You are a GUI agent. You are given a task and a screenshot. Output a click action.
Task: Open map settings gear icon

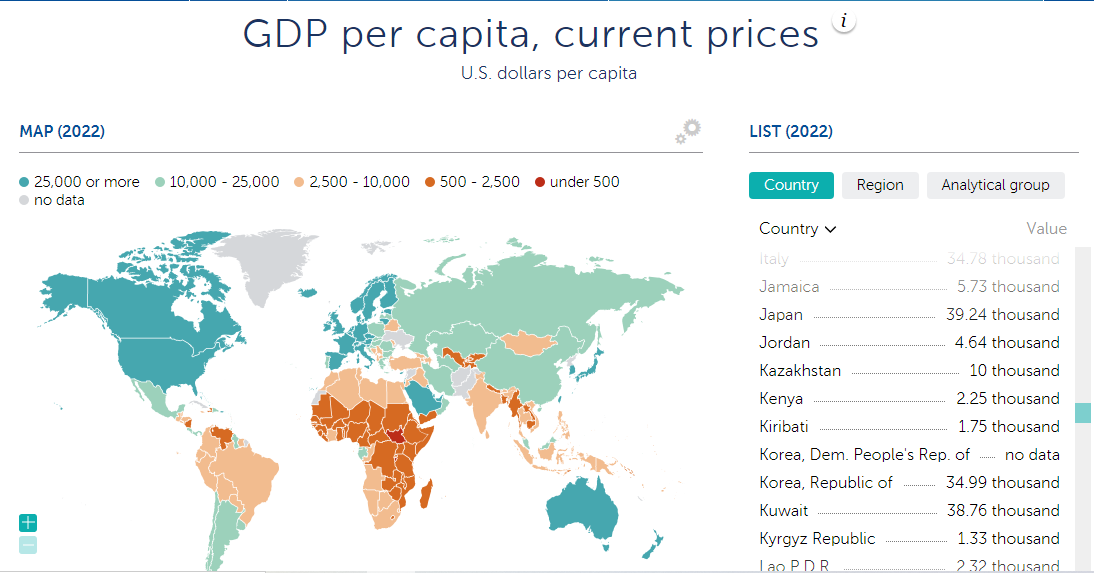(x=688, y=131)
